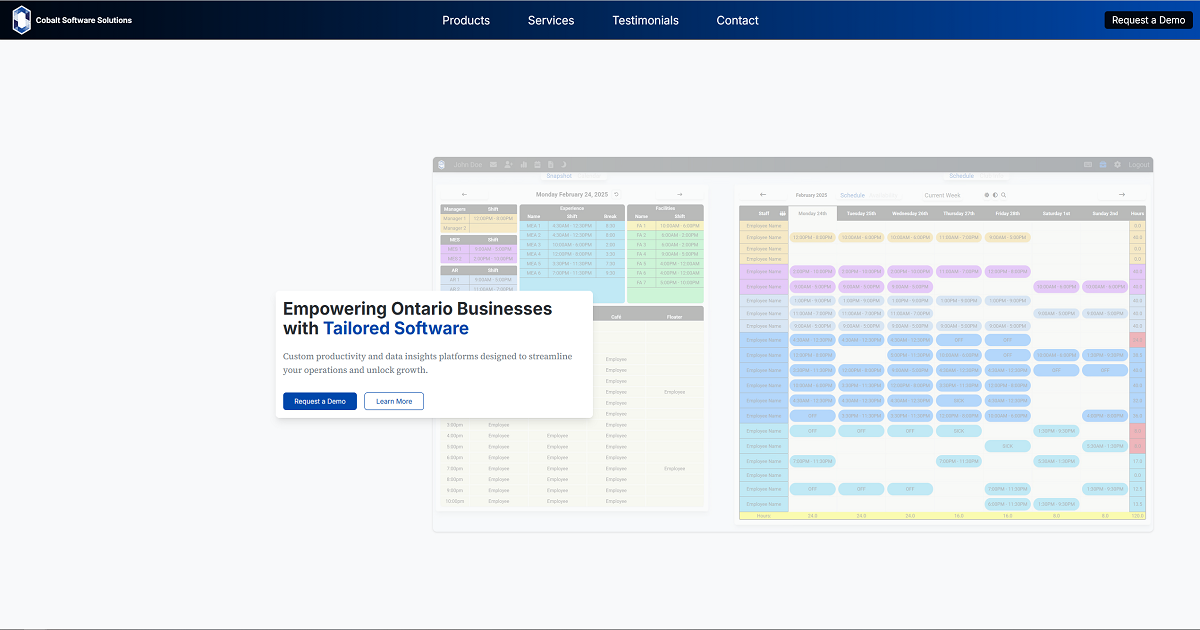Select the Monday 24th column header
The width and height of the screenshot is (1200, 630).
(x=810, y=213)
